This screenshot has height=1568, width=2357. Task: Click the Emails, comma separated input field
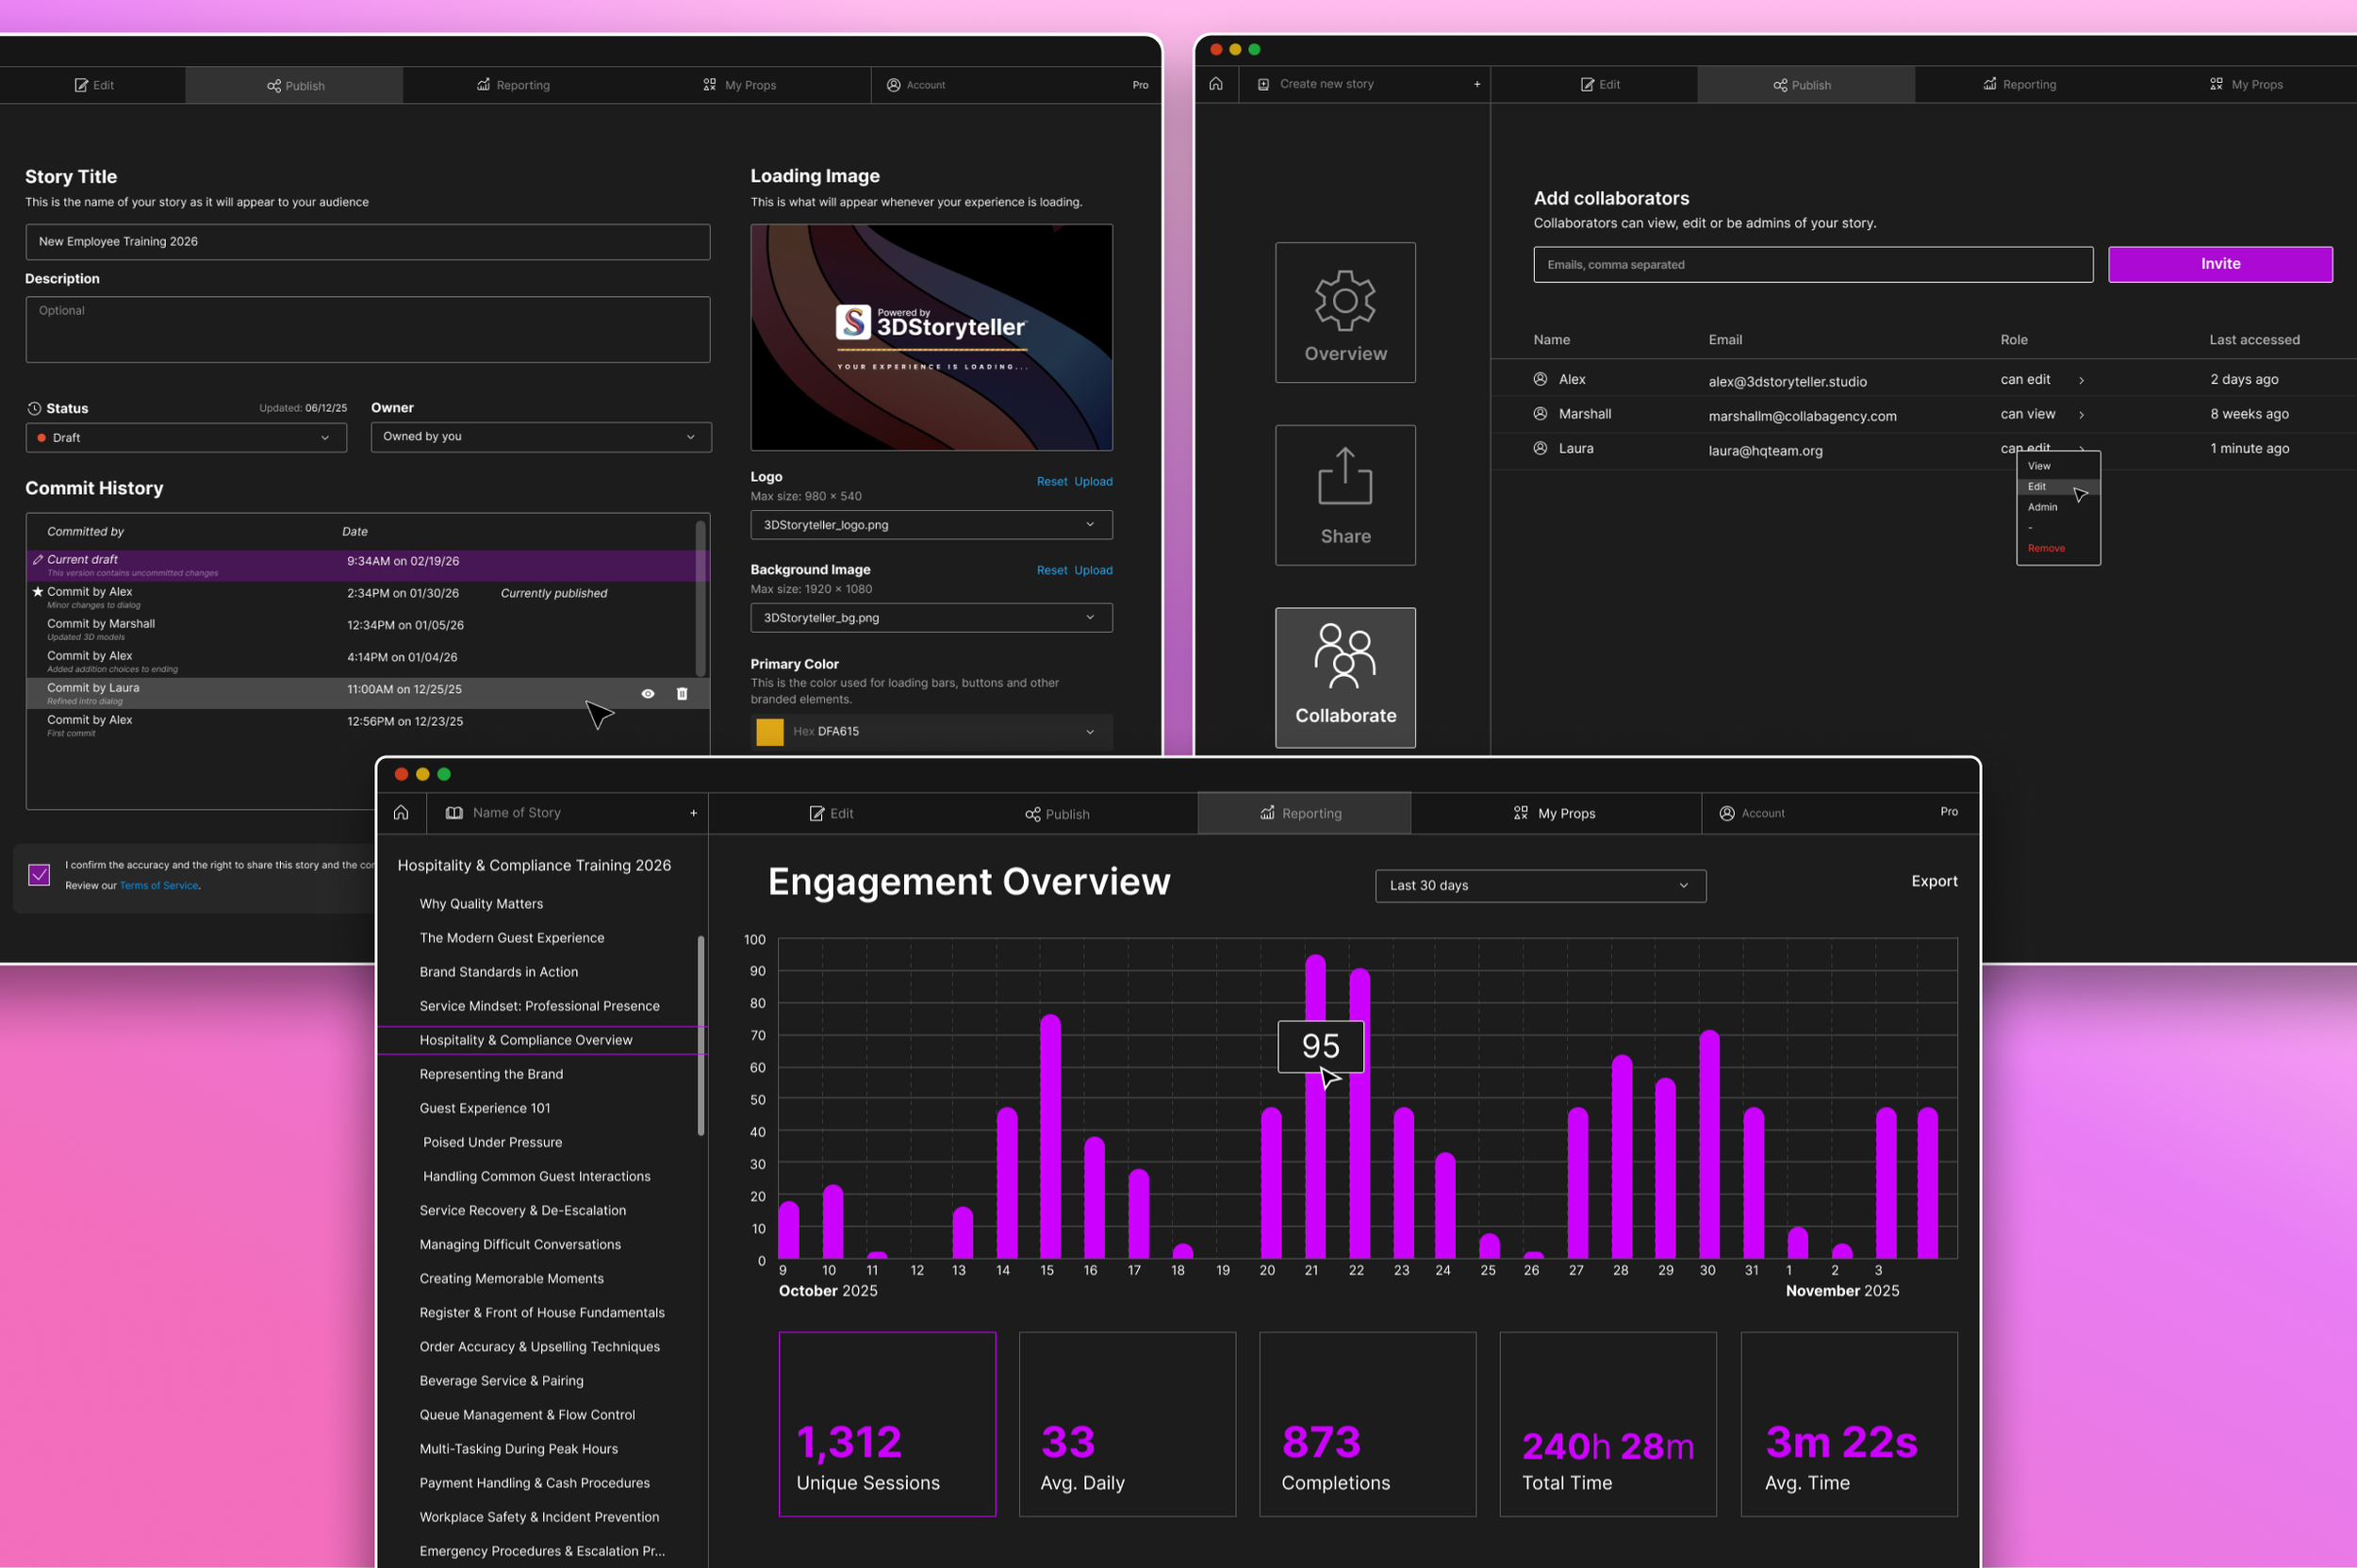tap(1813, 264)
